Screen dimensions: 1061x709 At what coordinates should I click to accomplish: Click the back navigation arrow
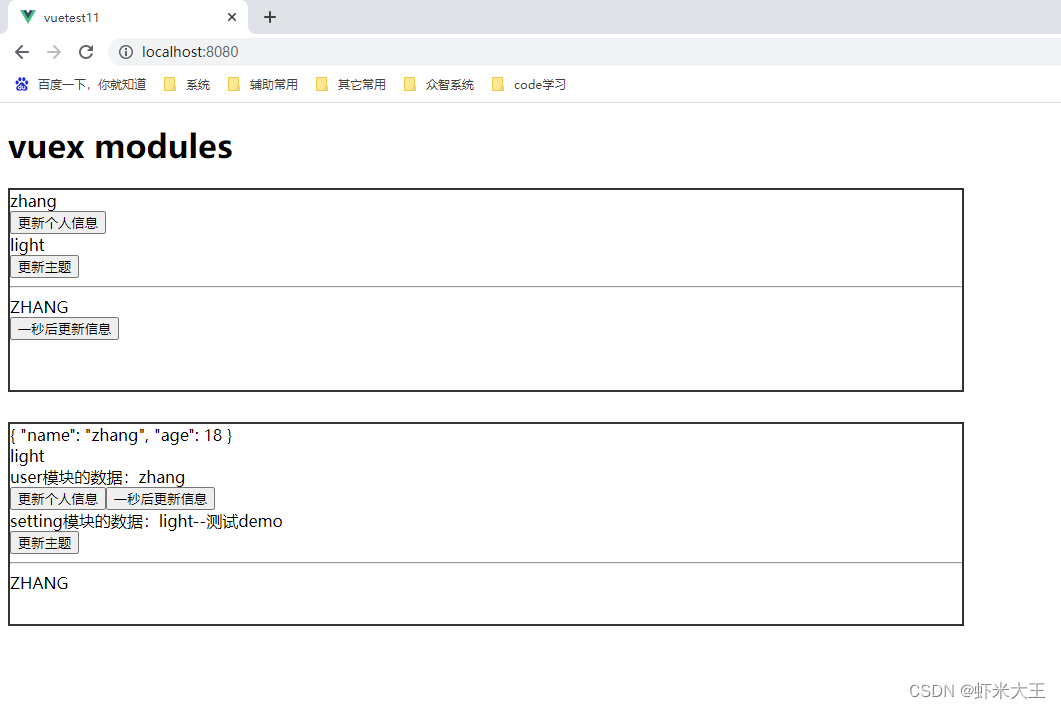[x=21, y=51]
